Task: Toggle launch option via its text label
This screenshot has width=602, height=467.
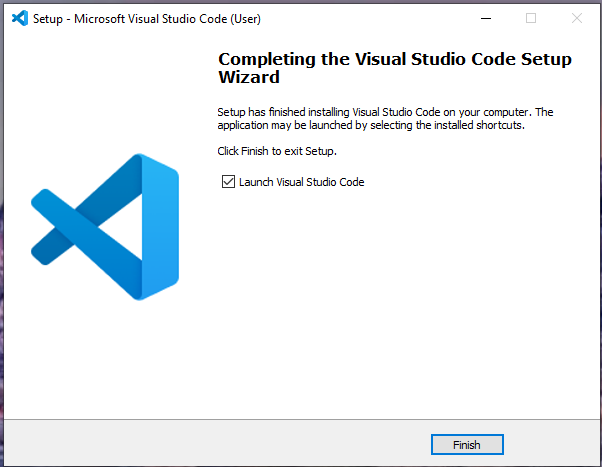Action: point(301,182)
